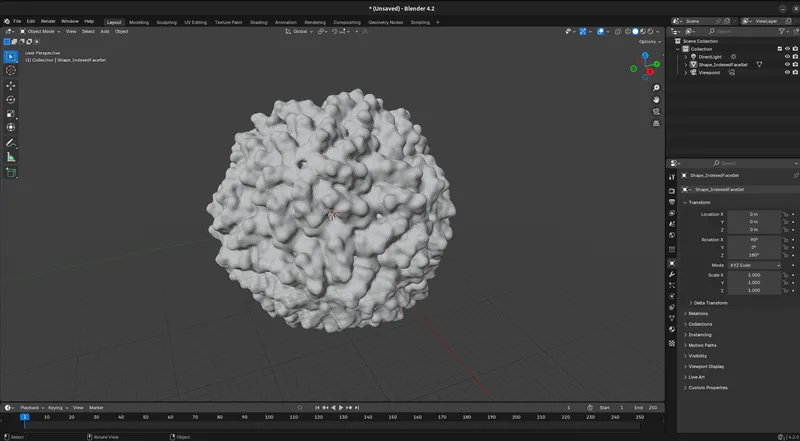Toggle Collection exclude checkbox in outliner
This screenshot has width=800, height=441.
(780, 49)
